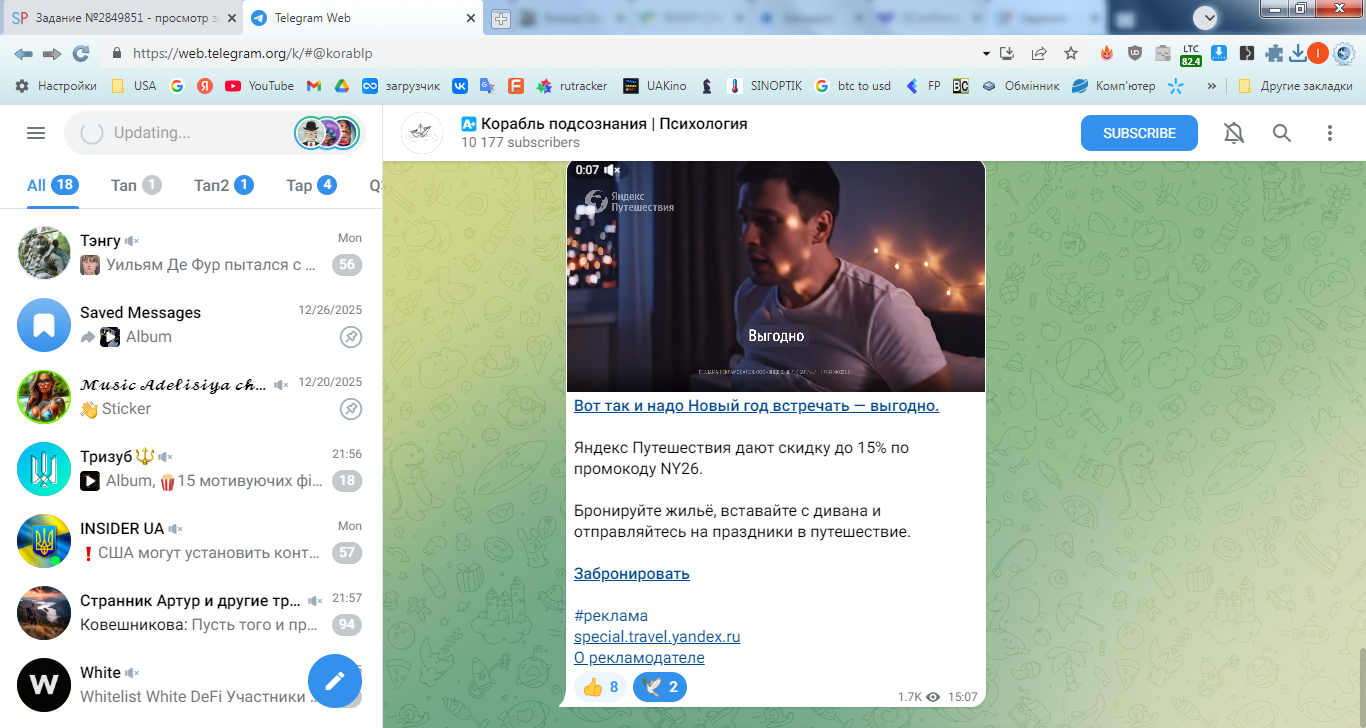Image resolution: width=1366 pixels, height=728 pixels.
Task: Open the Google Drive bookmark icon
Action: 341,86
